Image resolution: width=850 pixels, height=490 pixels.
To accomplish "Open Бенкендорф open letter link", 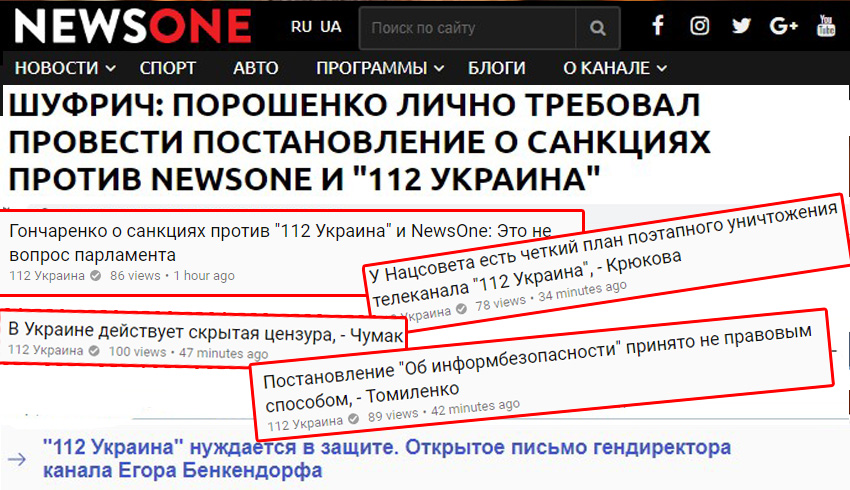I will [385, 458].
